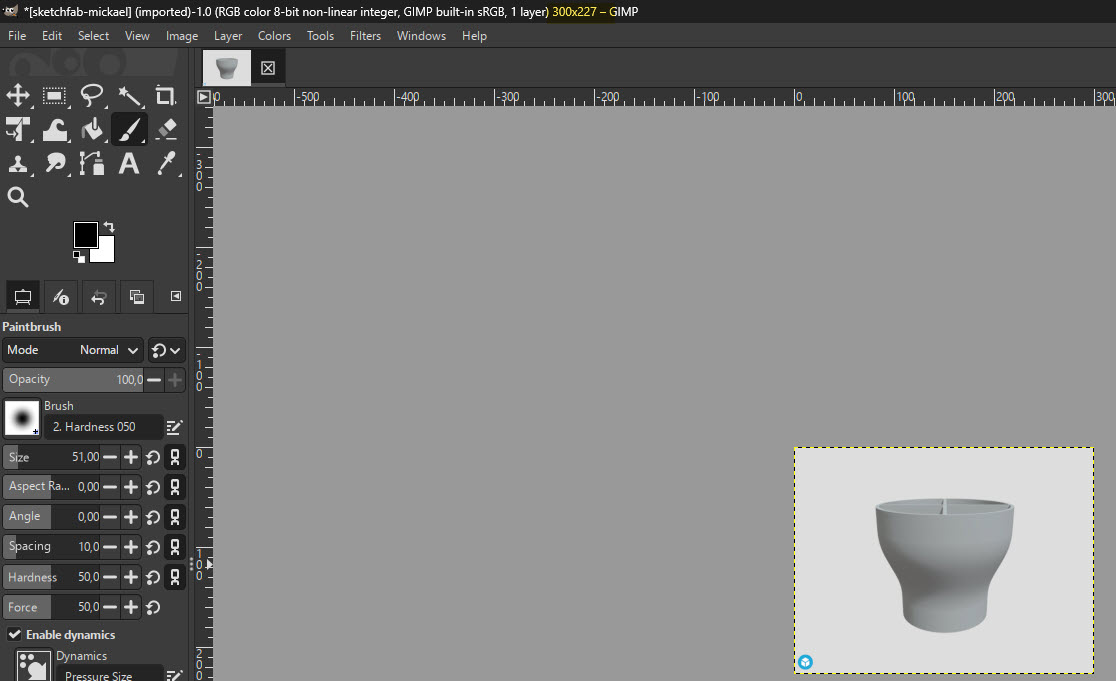The width and height of the screenshot is (1116, 681).
Task: Toggle link Hardness to brush default
Action: coord(175,577)
